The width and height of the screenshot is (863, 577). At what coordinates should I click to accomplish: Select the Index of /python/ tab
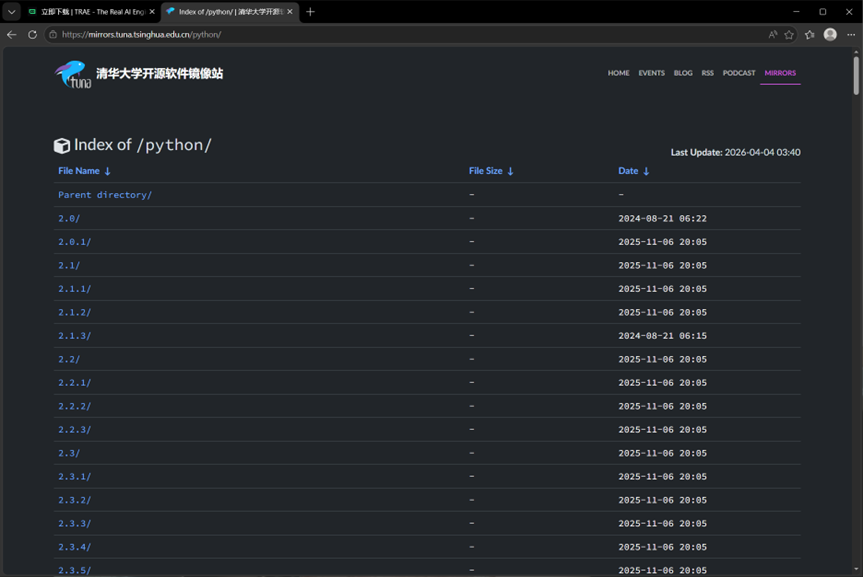click(230, 12)
